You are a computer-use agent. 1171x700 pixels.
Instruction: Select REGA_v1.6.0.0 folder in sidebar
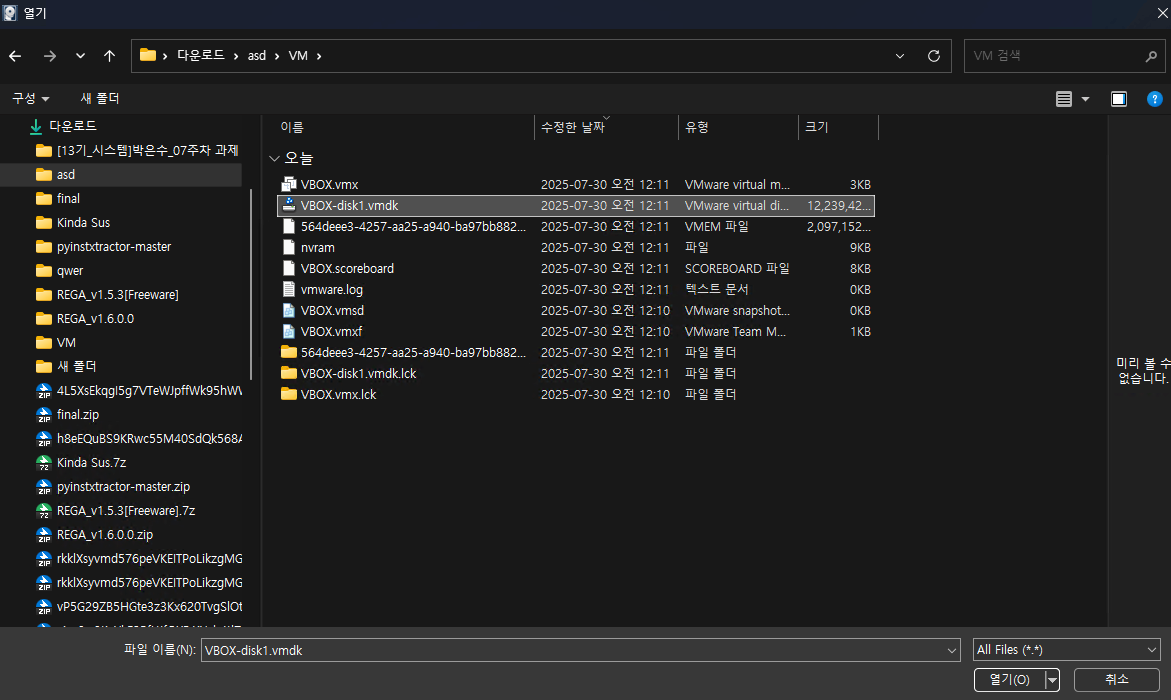pos(95,318)
